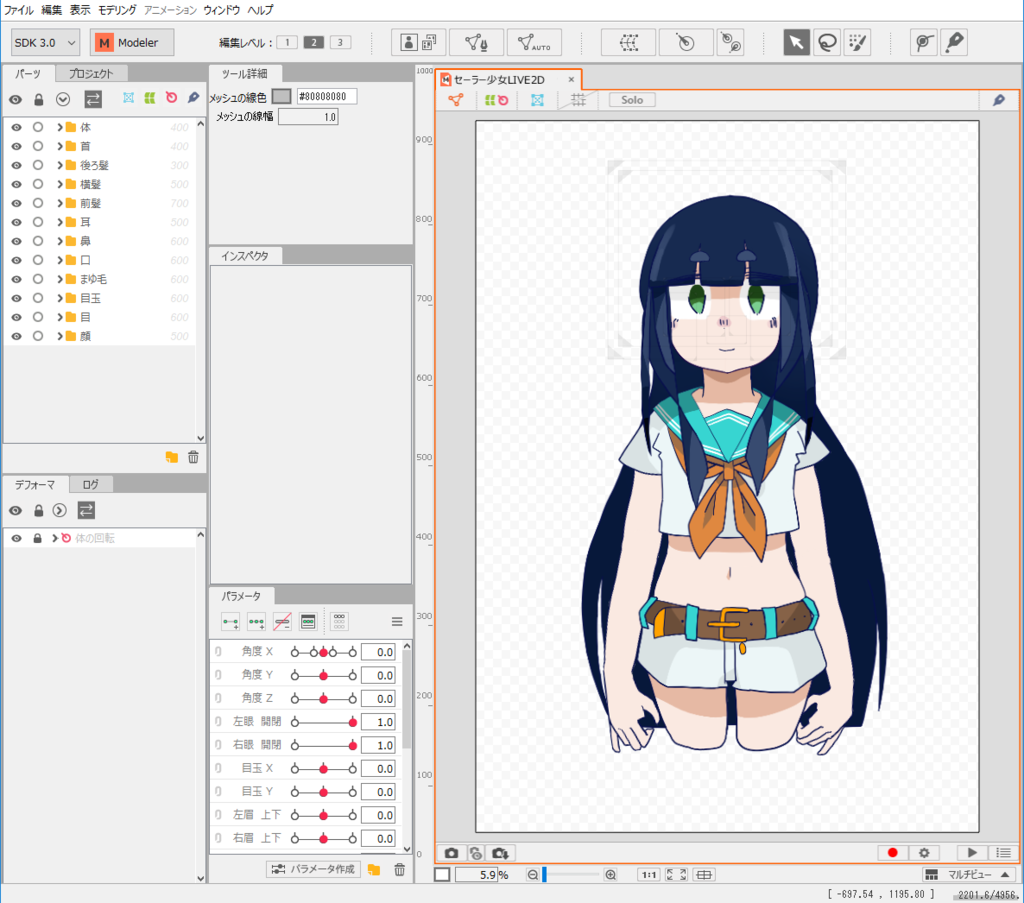Click pin icon in canvas toolbar
Image resolution: width=1024 pixels, height=903 pixels.
pos(999,100)
